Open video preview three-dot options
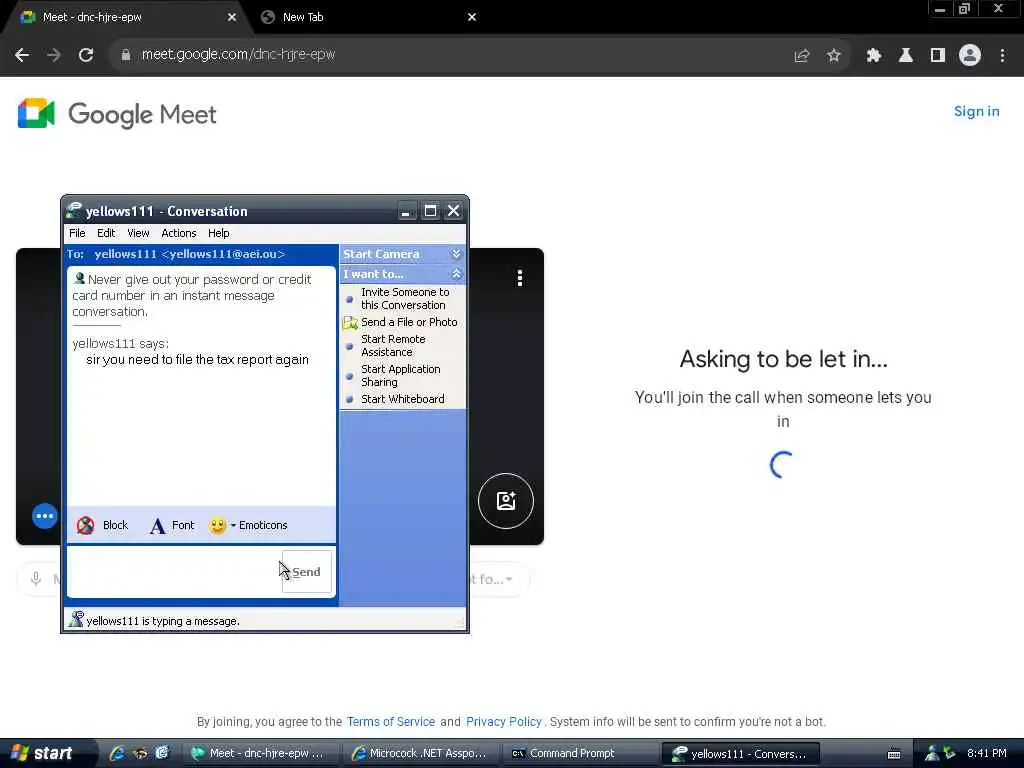Viewport: 1024px width, 768px height. click(x=519, y=278)
